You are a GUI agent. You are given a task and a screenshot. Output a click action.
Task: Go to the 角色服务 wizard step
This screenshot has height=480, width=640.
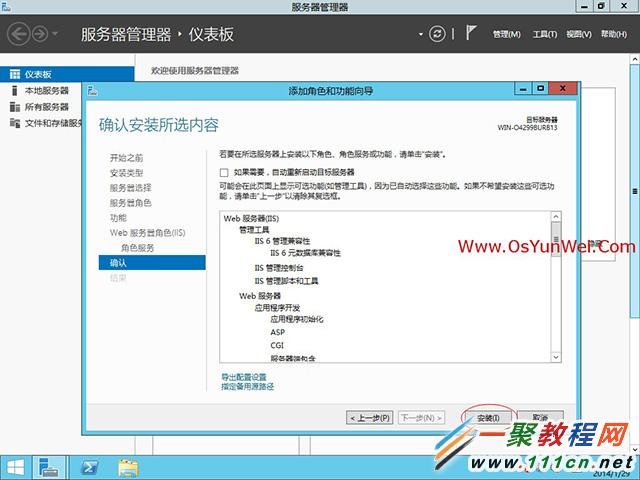tap(138, 248)
